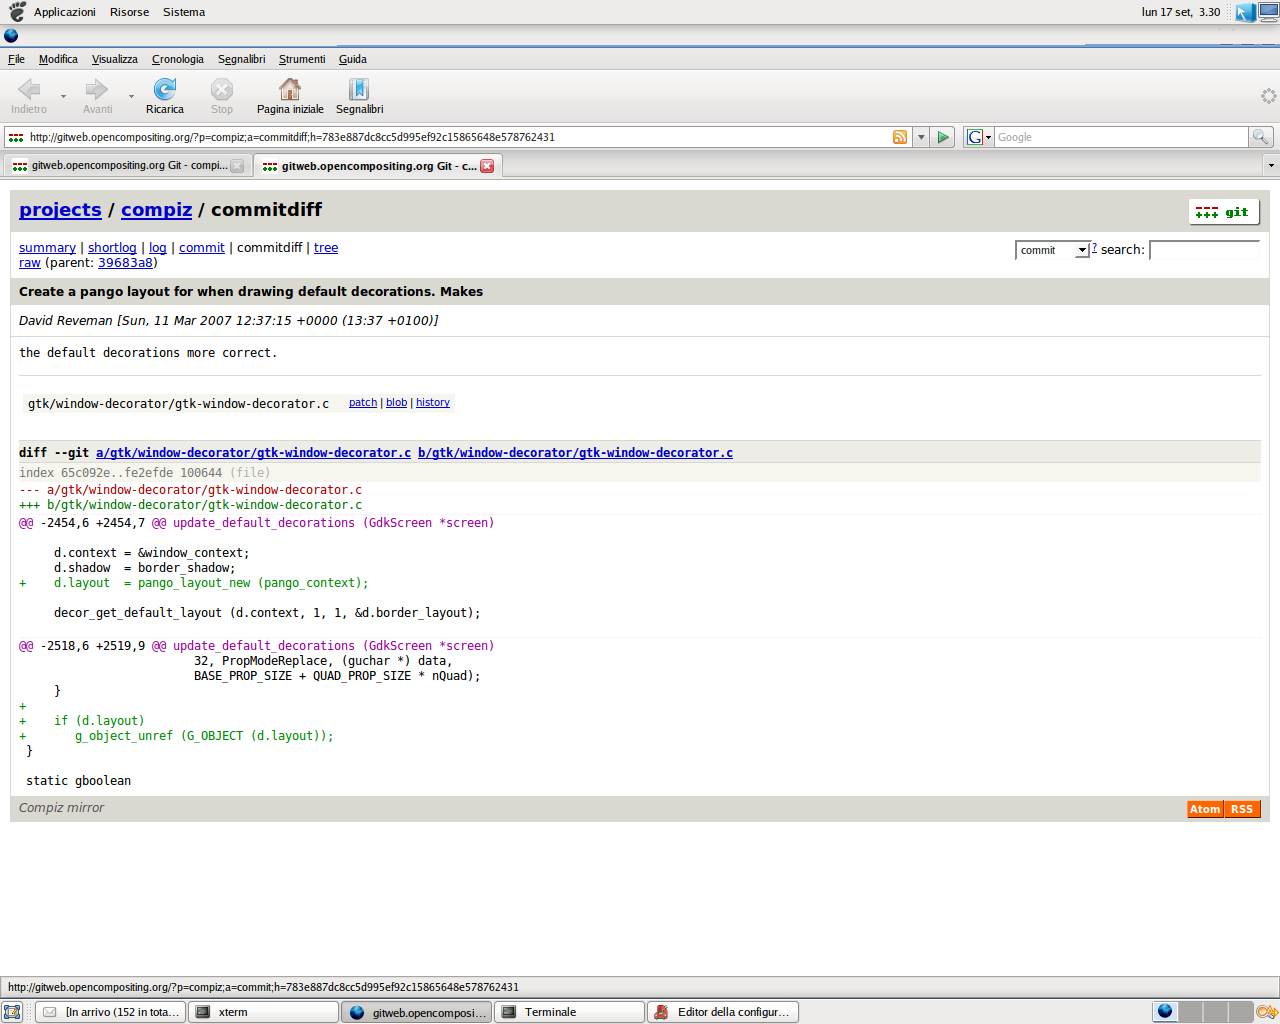Viewport: 1280px width, 1024px height.
Task: Open the Google search engine selector
Action: tap(978, 137)
